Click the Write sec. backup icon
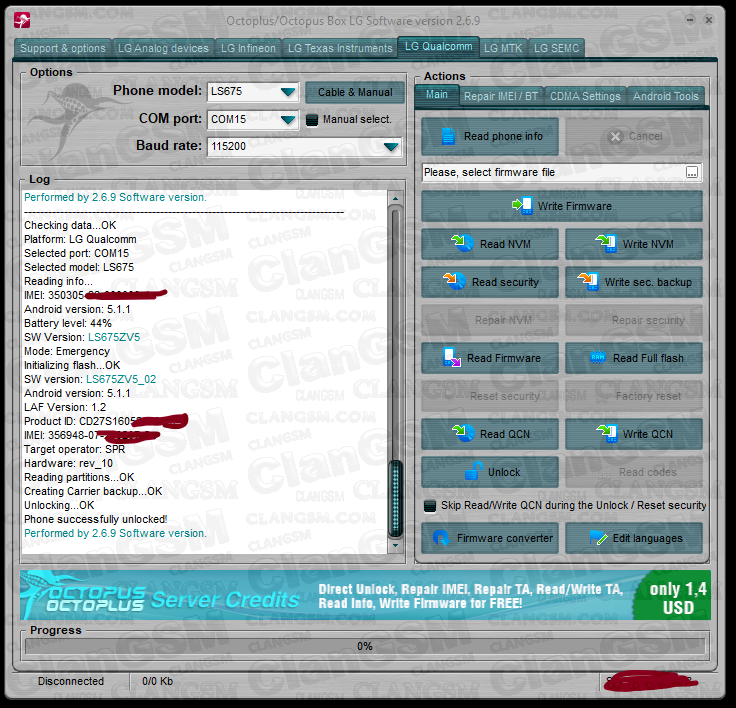Screen dimensions: 736x708 [588, 281]
